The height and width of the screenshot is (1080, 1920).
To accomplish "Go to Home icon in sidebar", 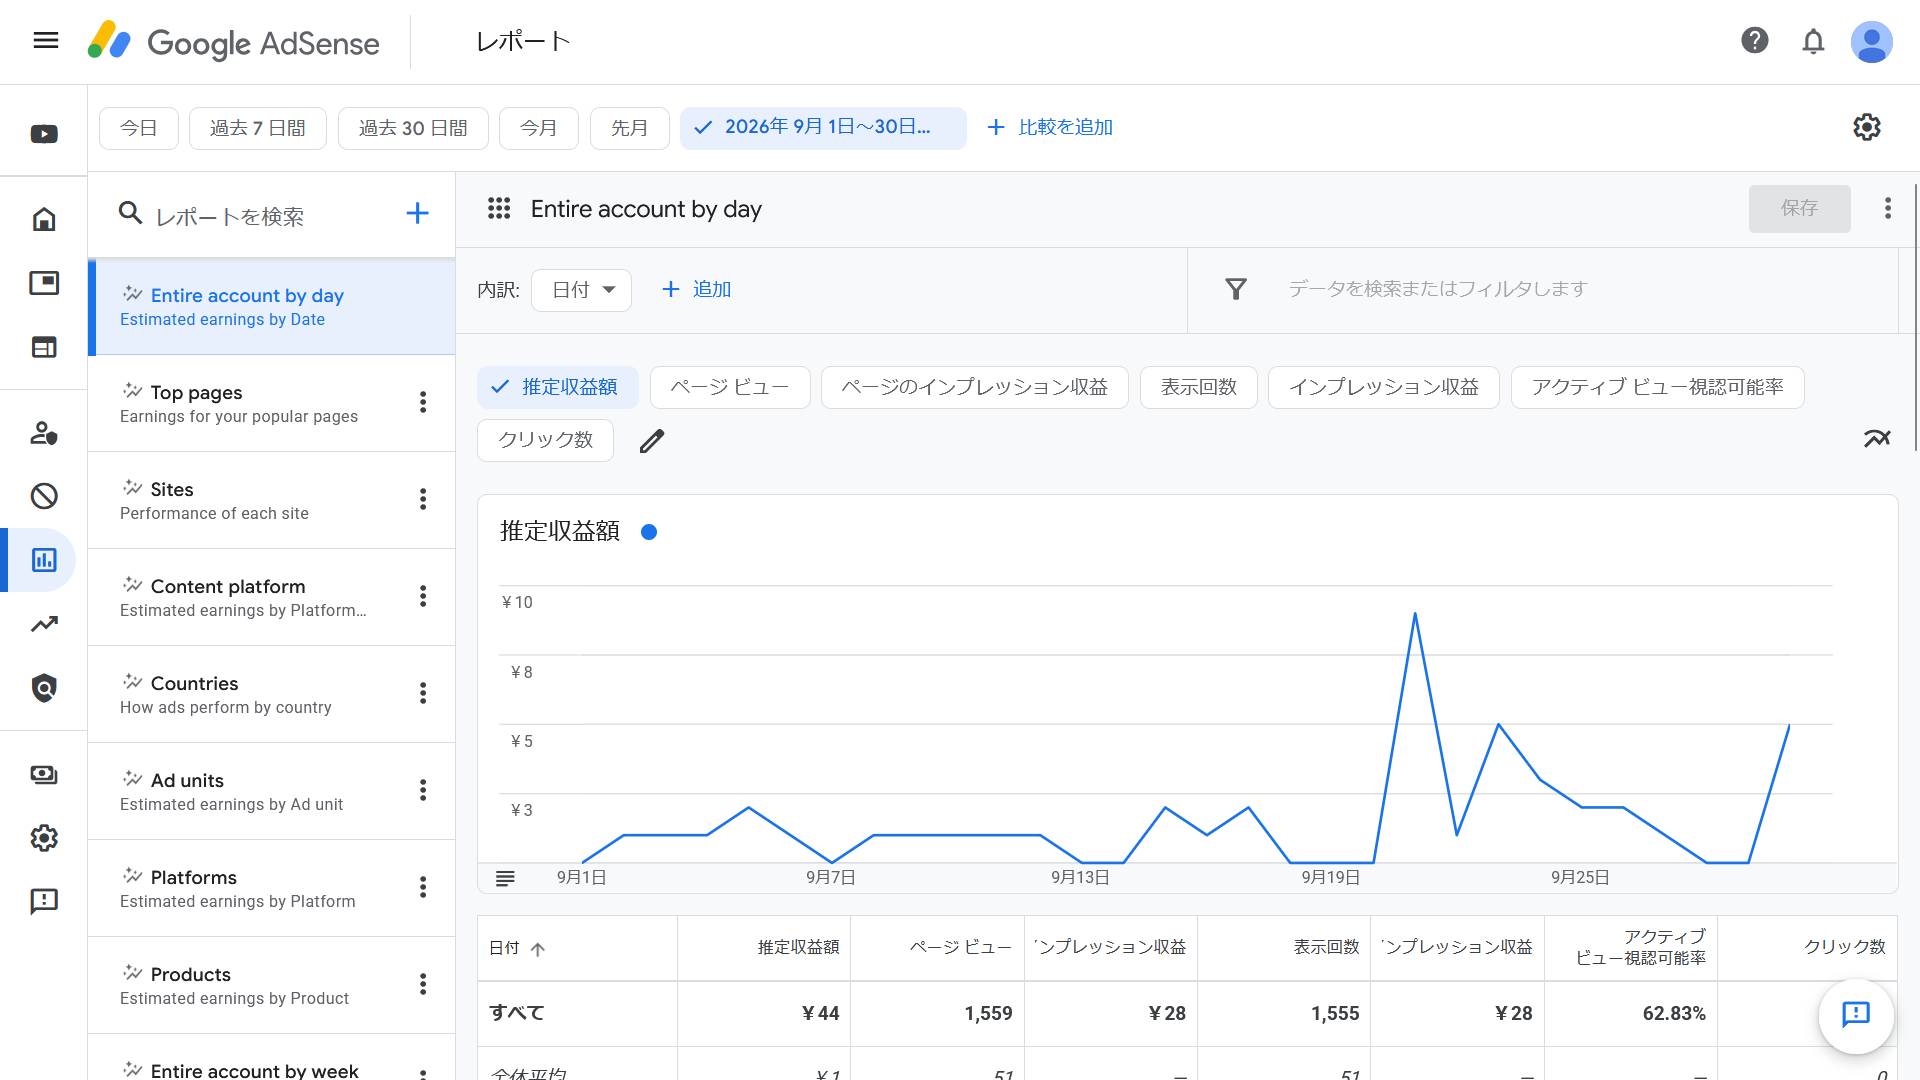I will point(44,219).
